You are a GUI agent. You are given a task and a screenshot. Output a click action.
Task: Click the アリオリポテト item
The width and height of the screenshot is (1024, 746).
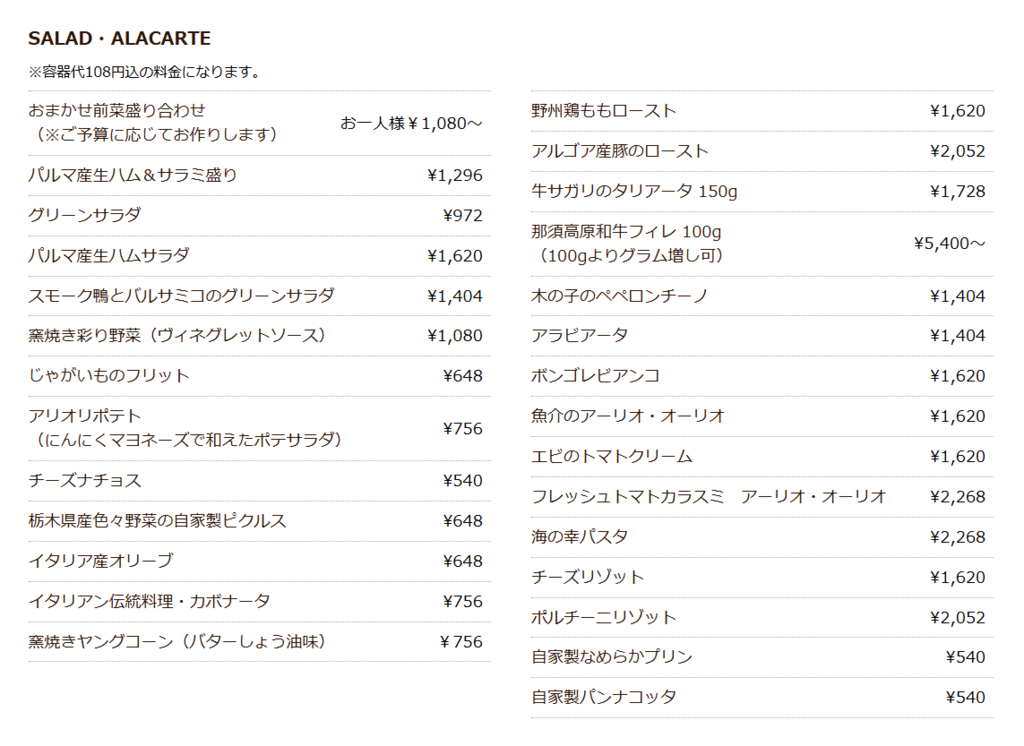point(85,416)
